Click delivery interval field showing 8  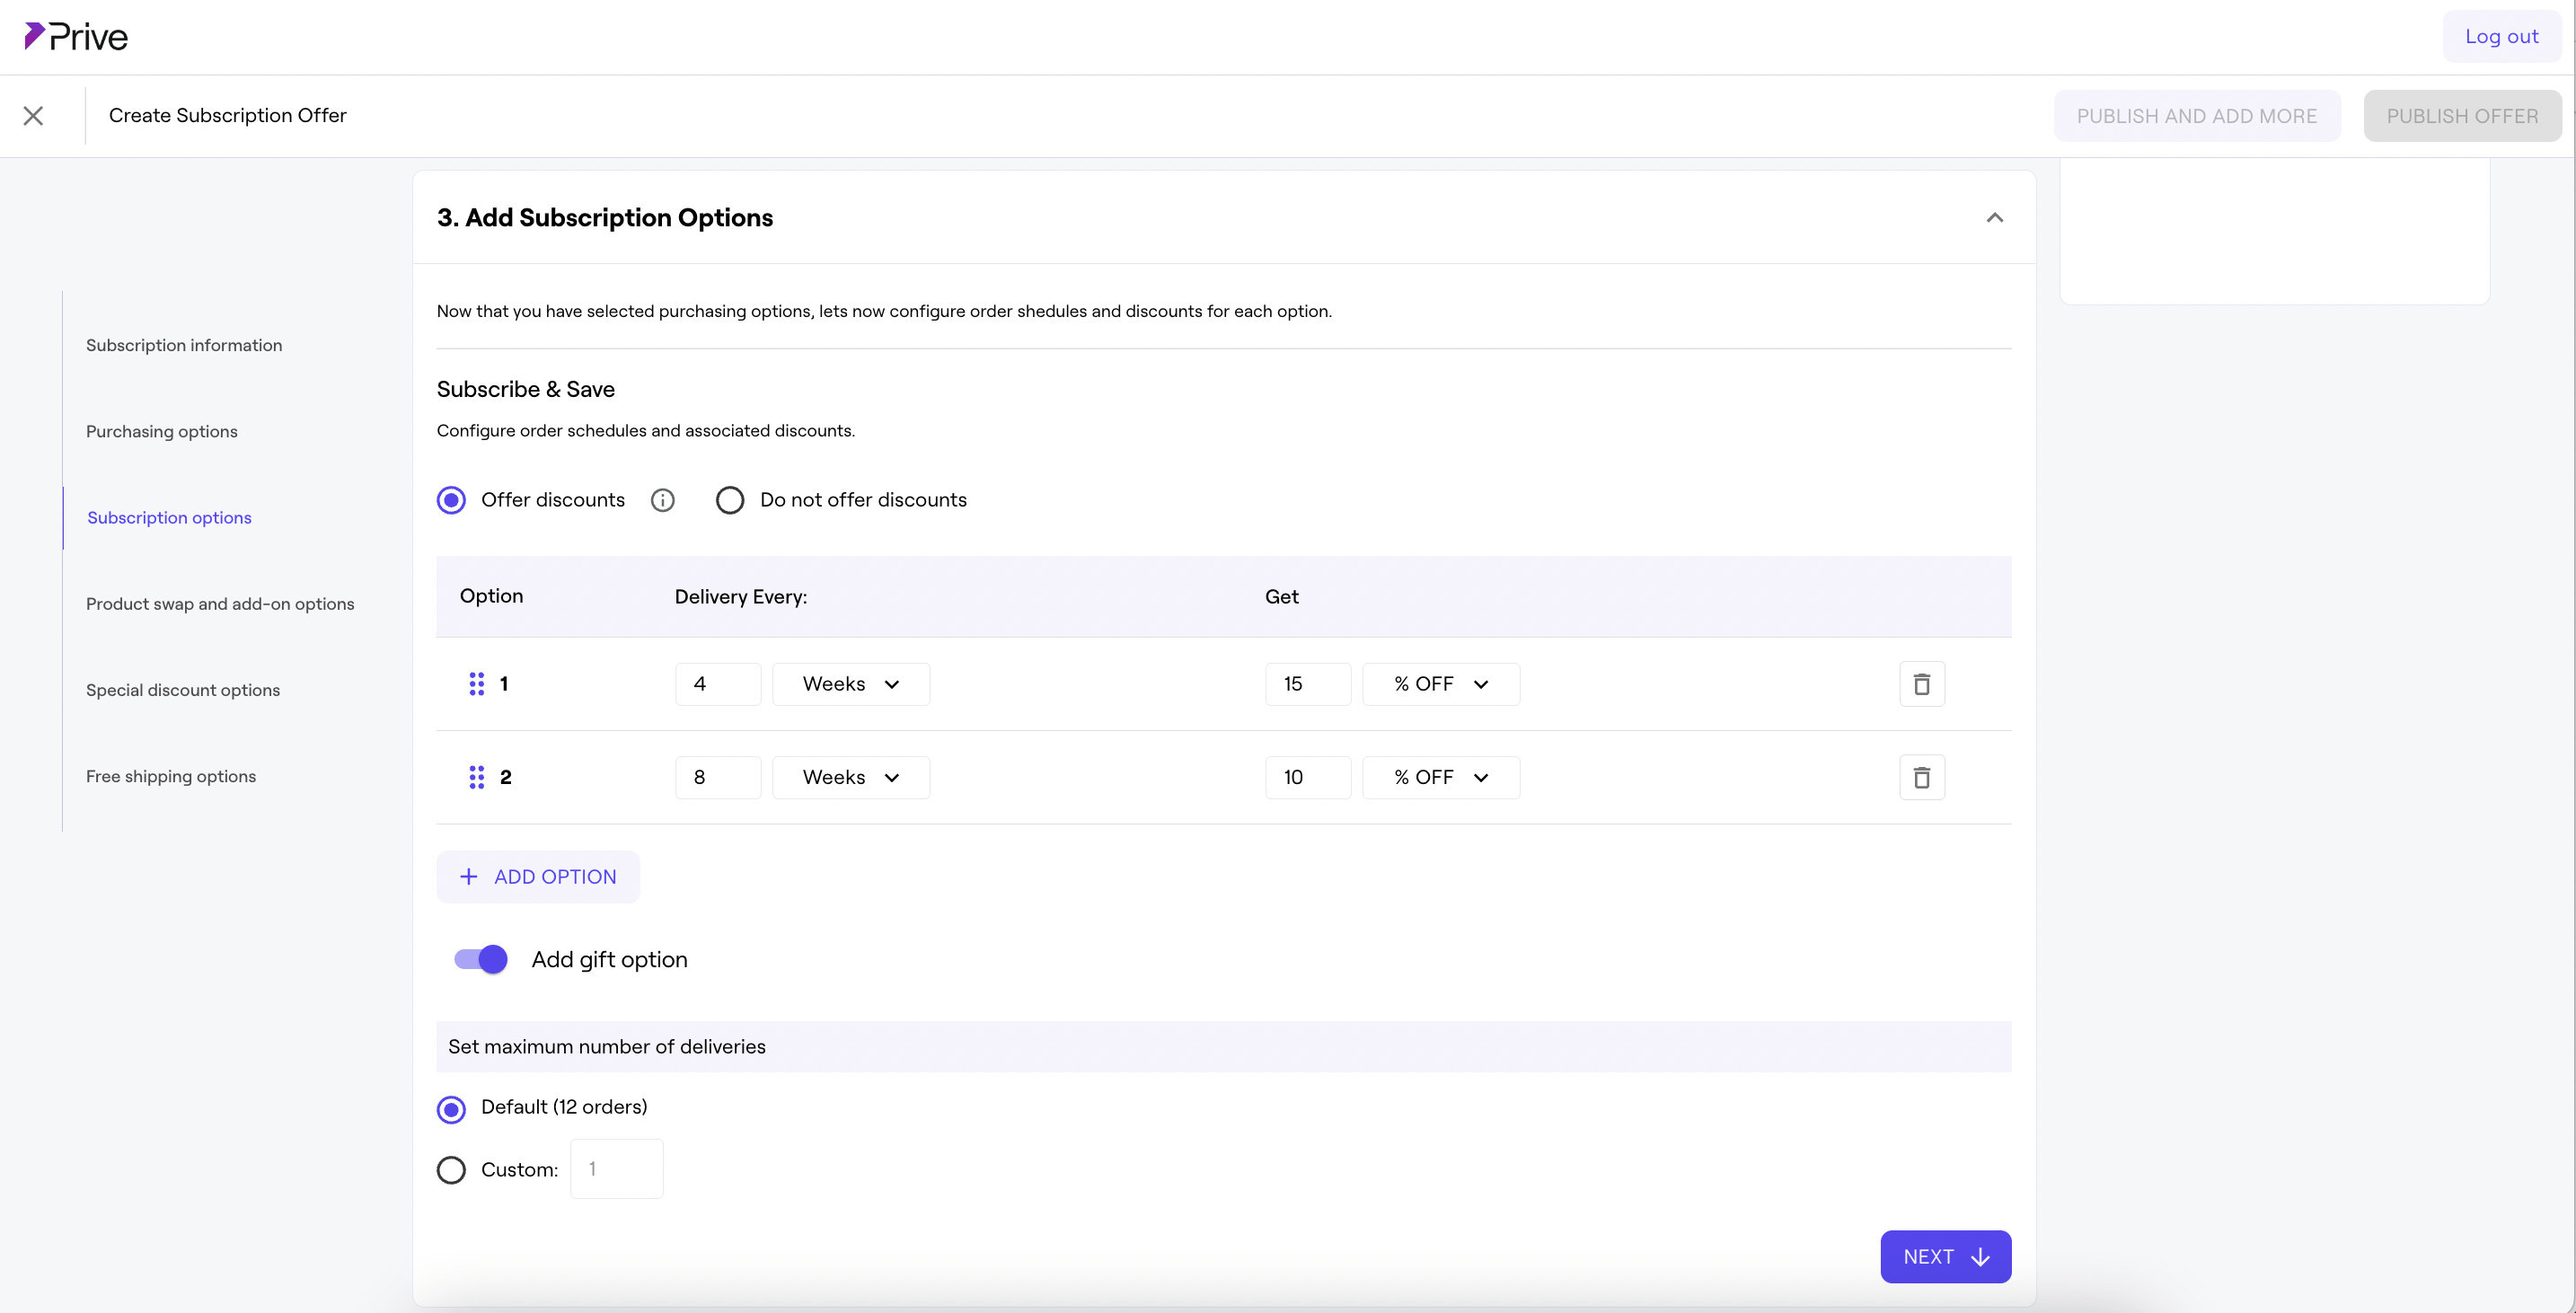(717, 777)
